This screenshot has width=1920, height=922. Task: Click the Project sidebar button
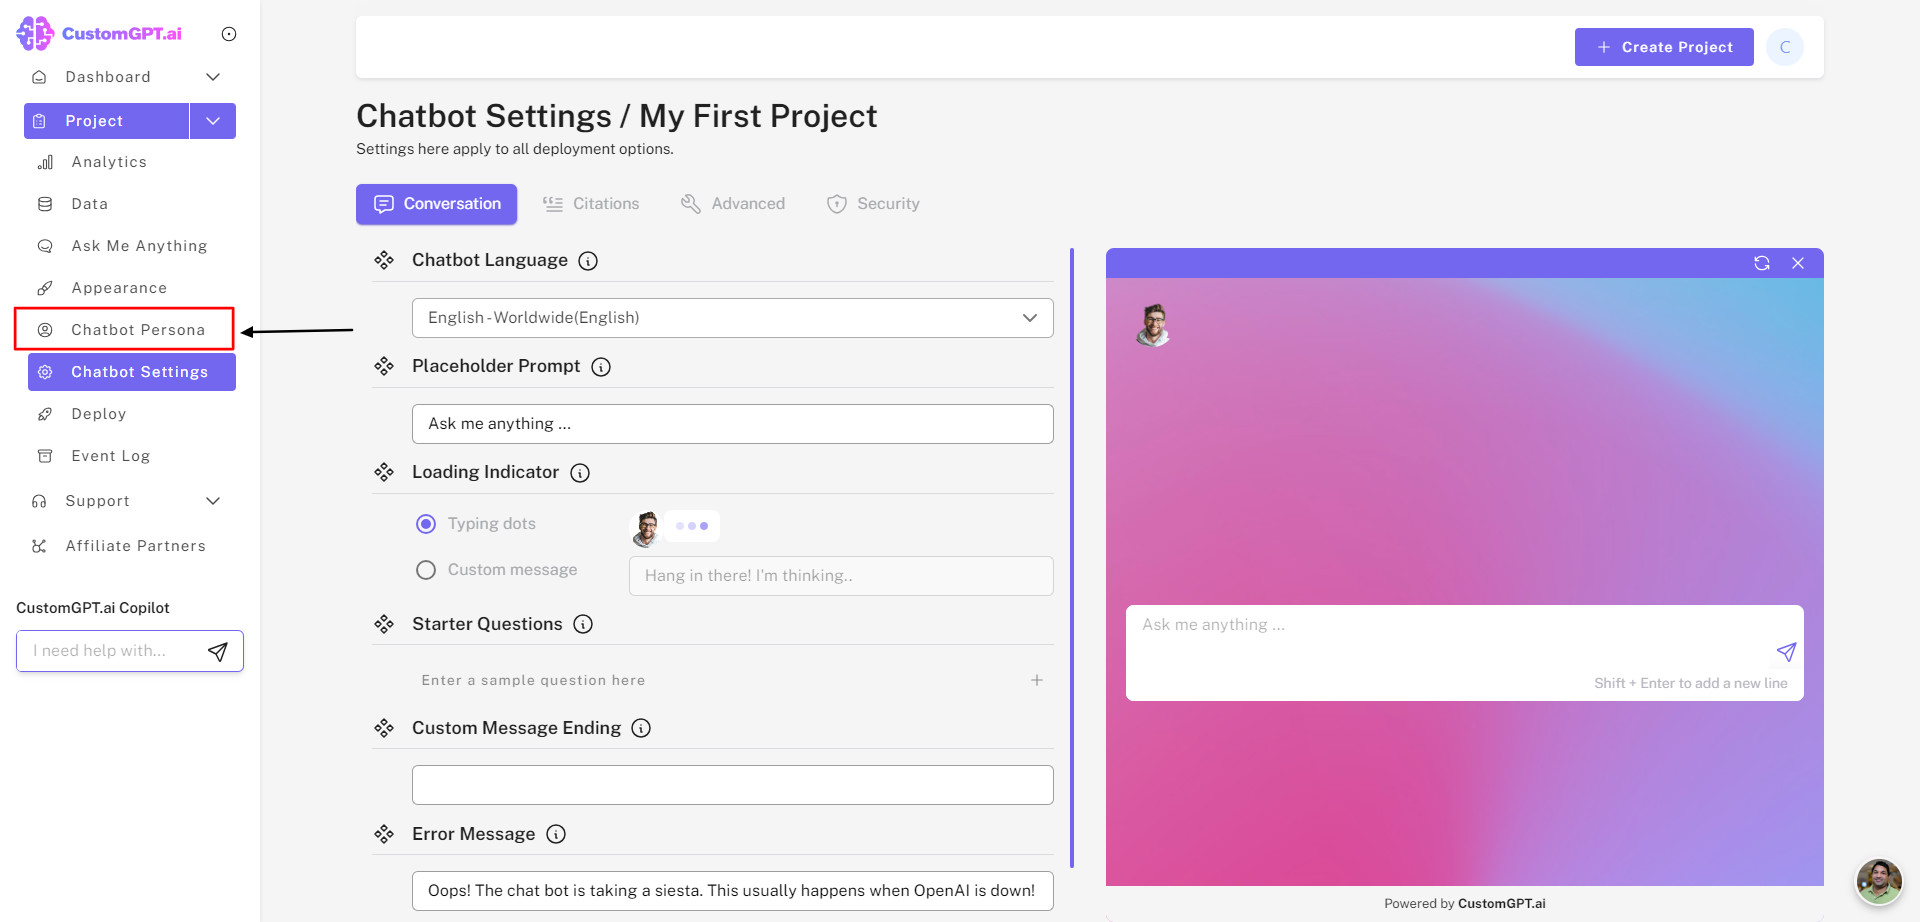coord(106,121)
